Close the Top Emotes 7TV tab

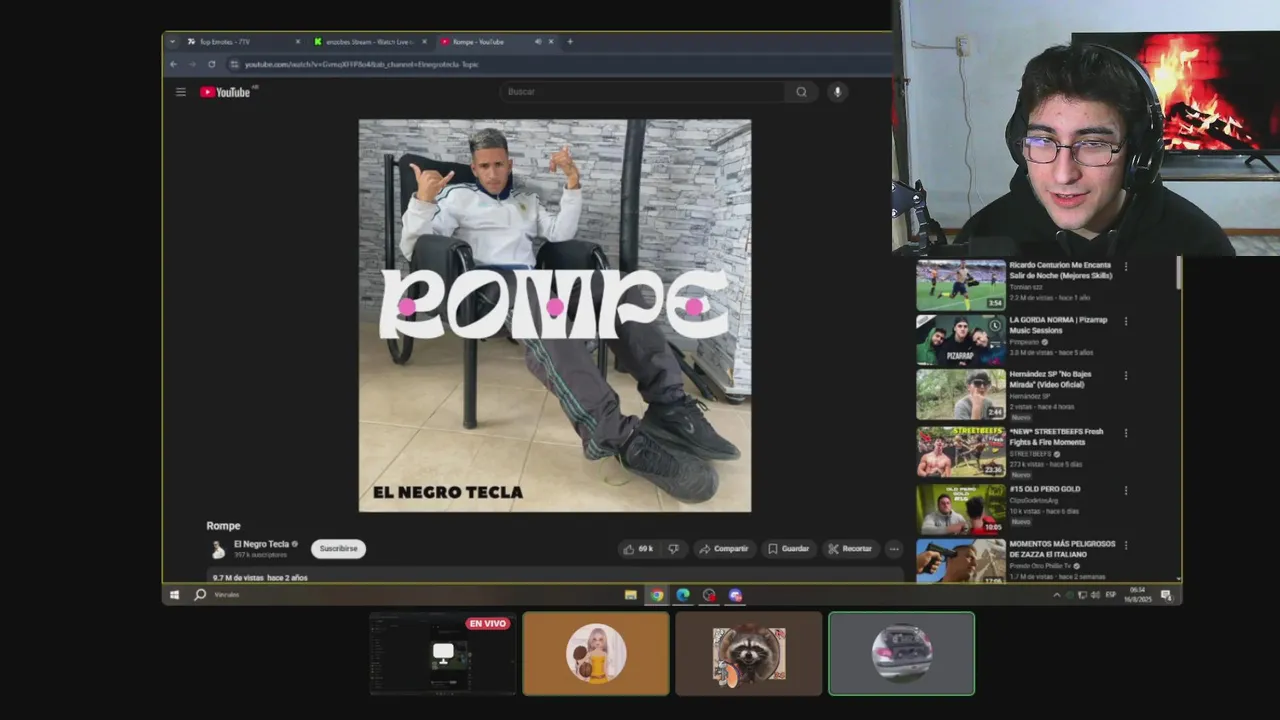point(297,42)
